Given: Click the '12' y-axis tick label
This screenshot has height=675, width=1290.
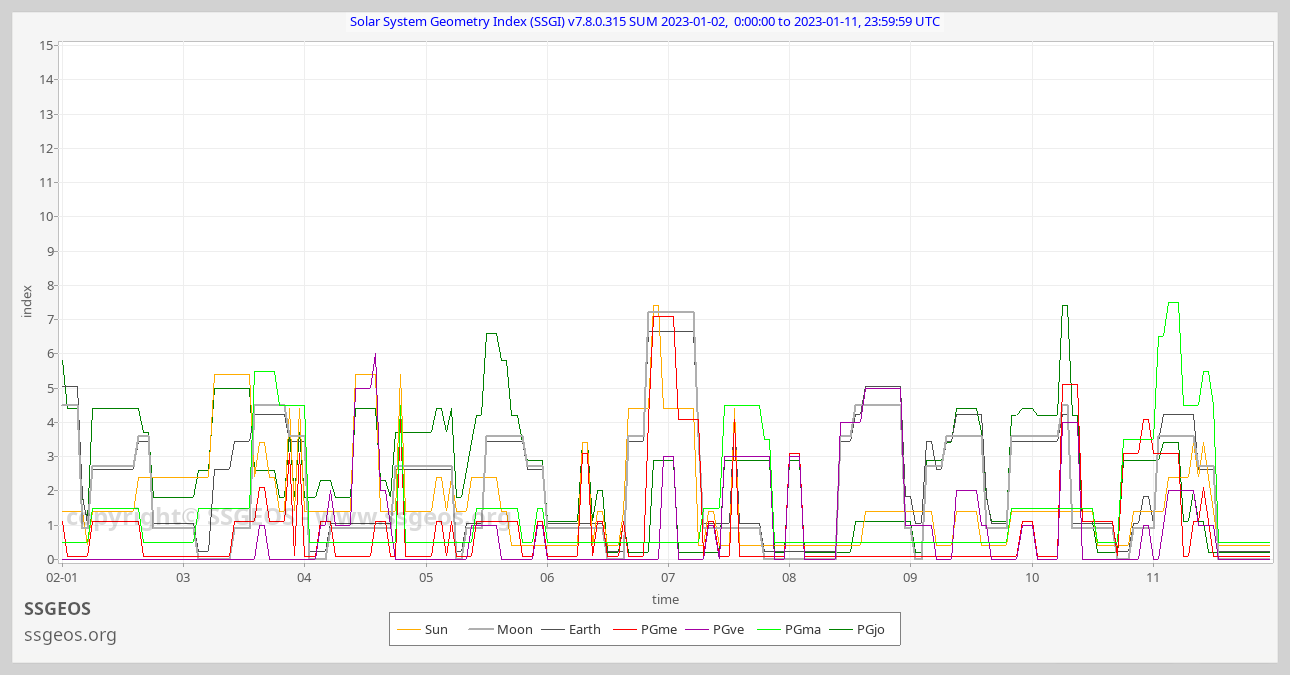Looking at the screenshot, I should point(47,148).
